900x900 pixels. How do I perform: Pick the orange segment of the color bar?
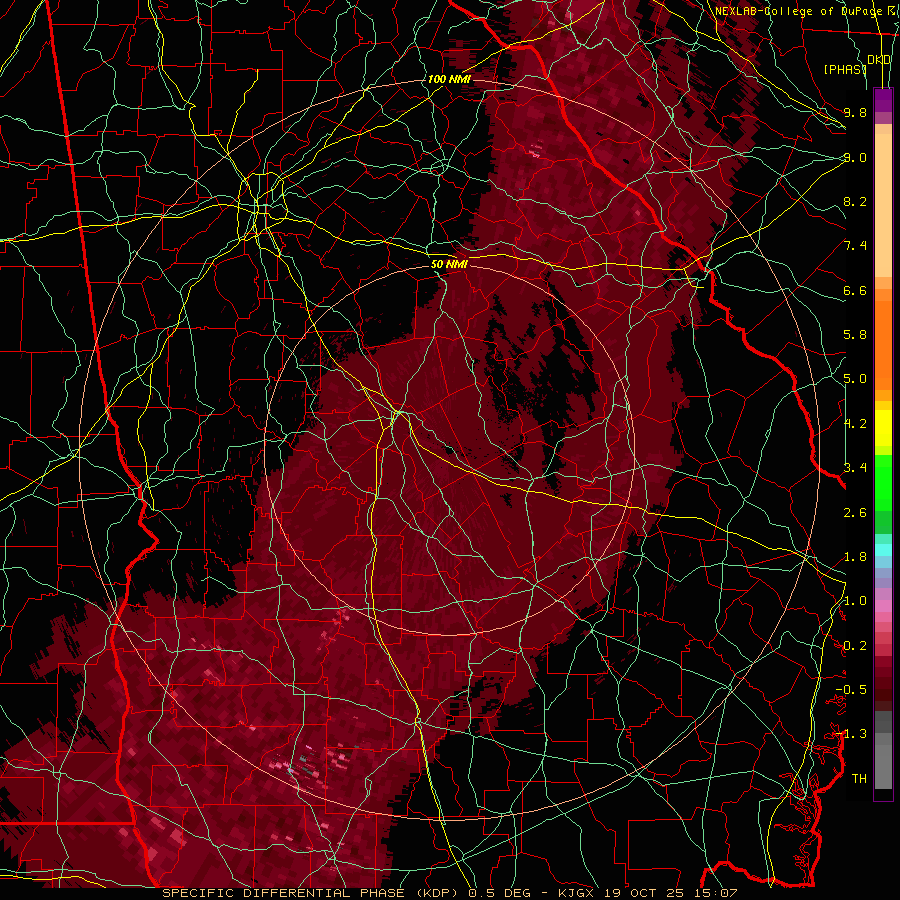point(883,345)
